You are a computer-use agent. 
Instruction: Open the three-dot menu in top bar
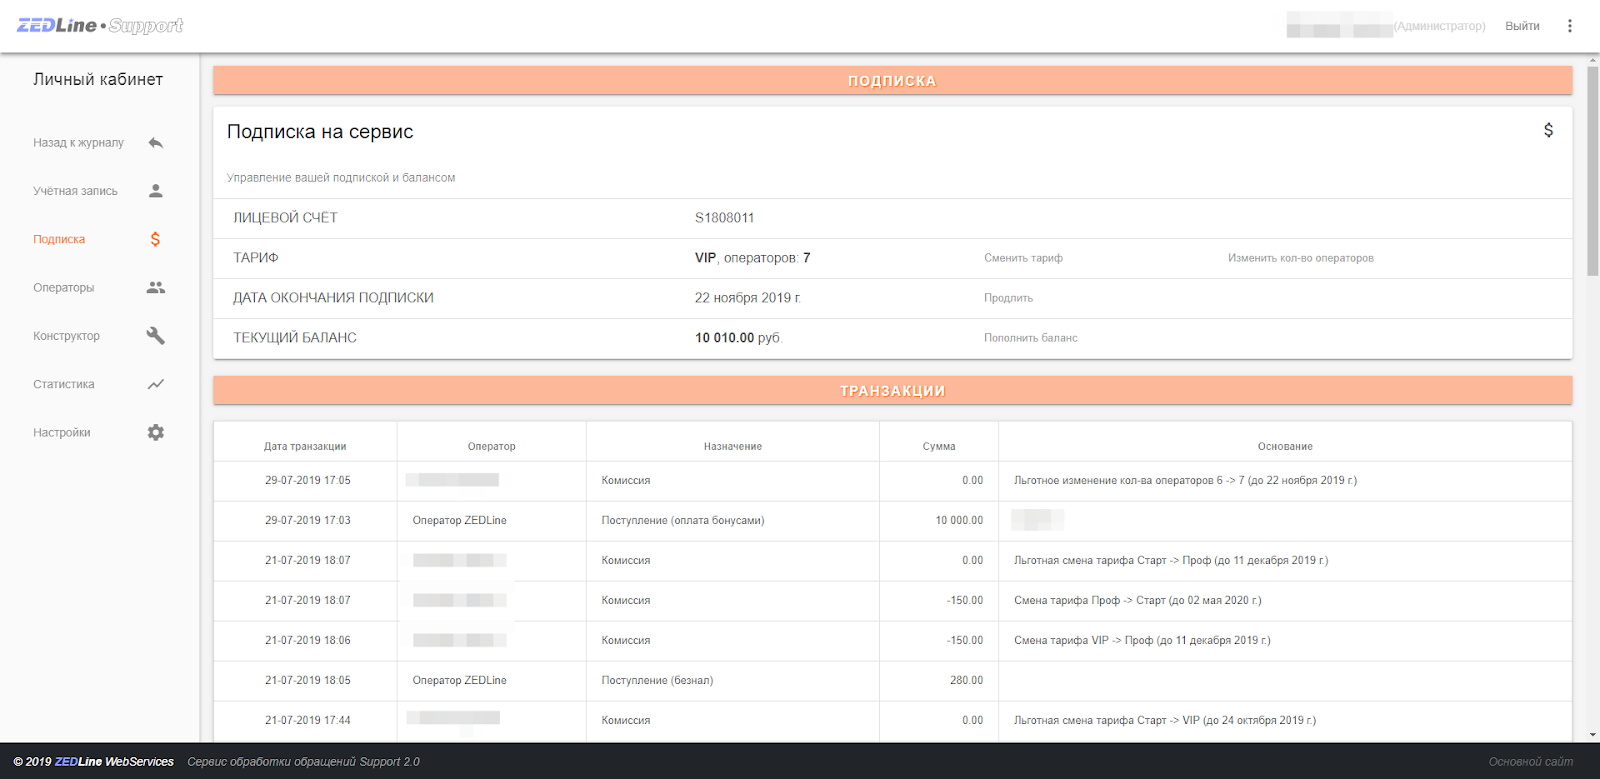point(1569,26)
